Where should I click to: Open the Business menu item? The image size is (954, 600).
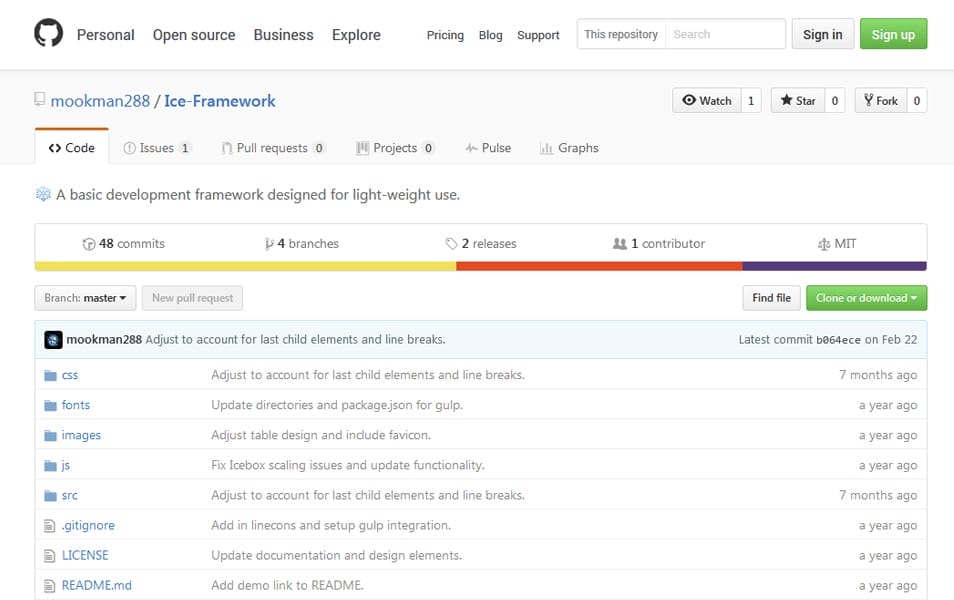(x=284, y=35)
